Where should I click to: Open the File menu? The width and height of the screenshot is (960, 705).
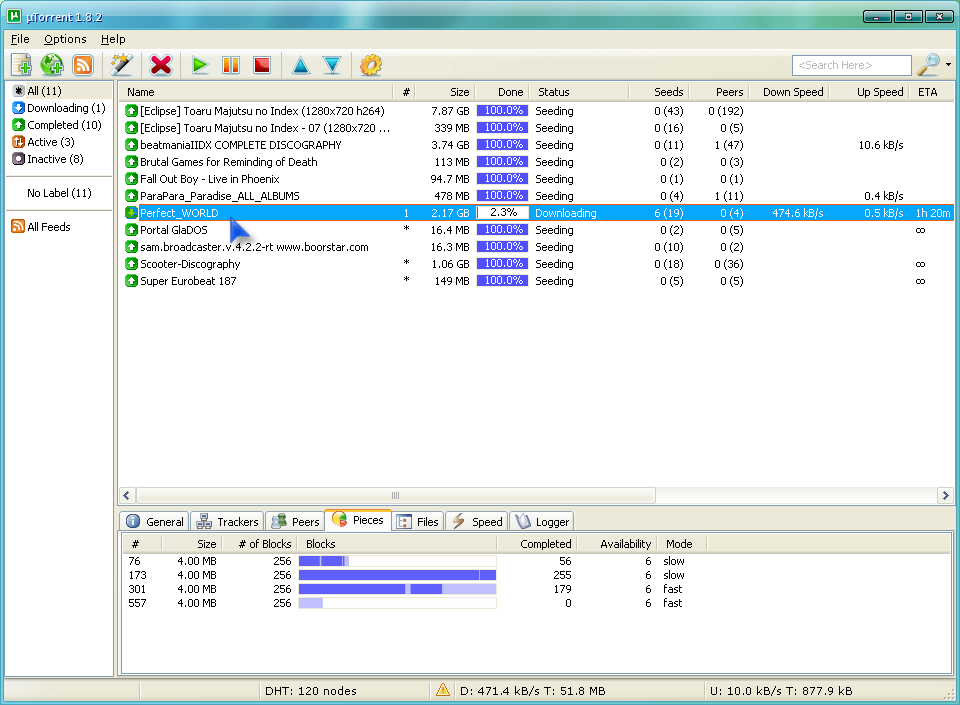(x=20, y=39)
